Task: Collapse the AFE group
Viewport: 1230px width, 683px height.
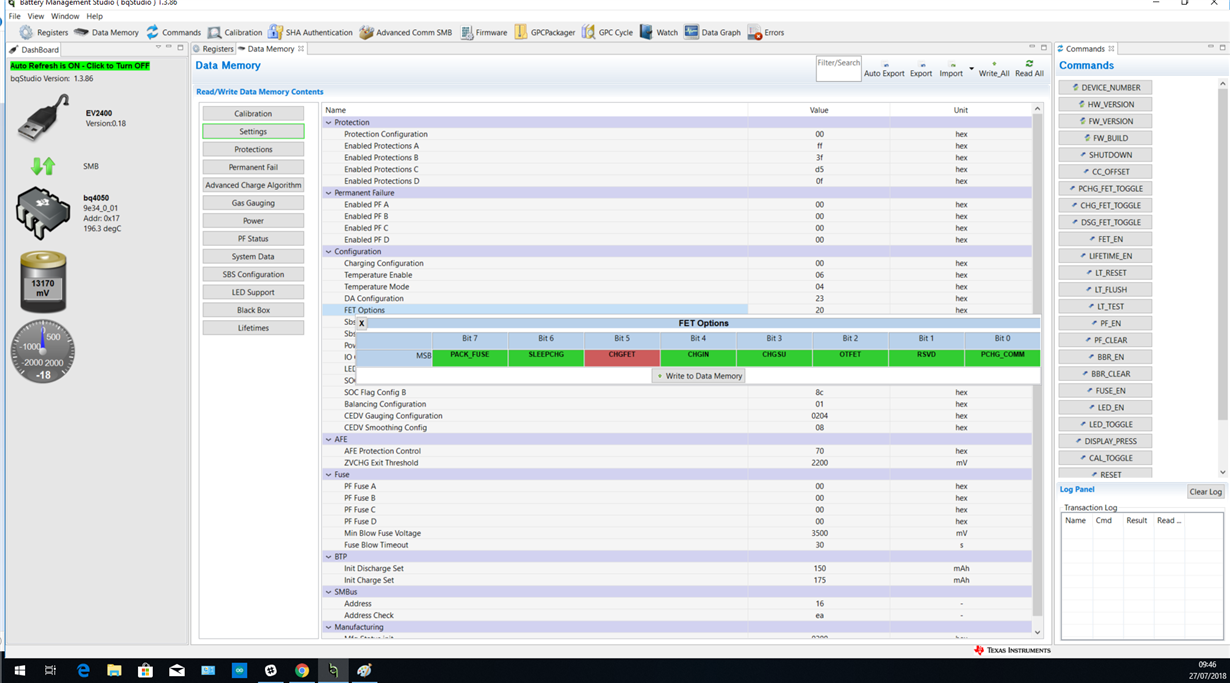Action: [x=328, y=439]
